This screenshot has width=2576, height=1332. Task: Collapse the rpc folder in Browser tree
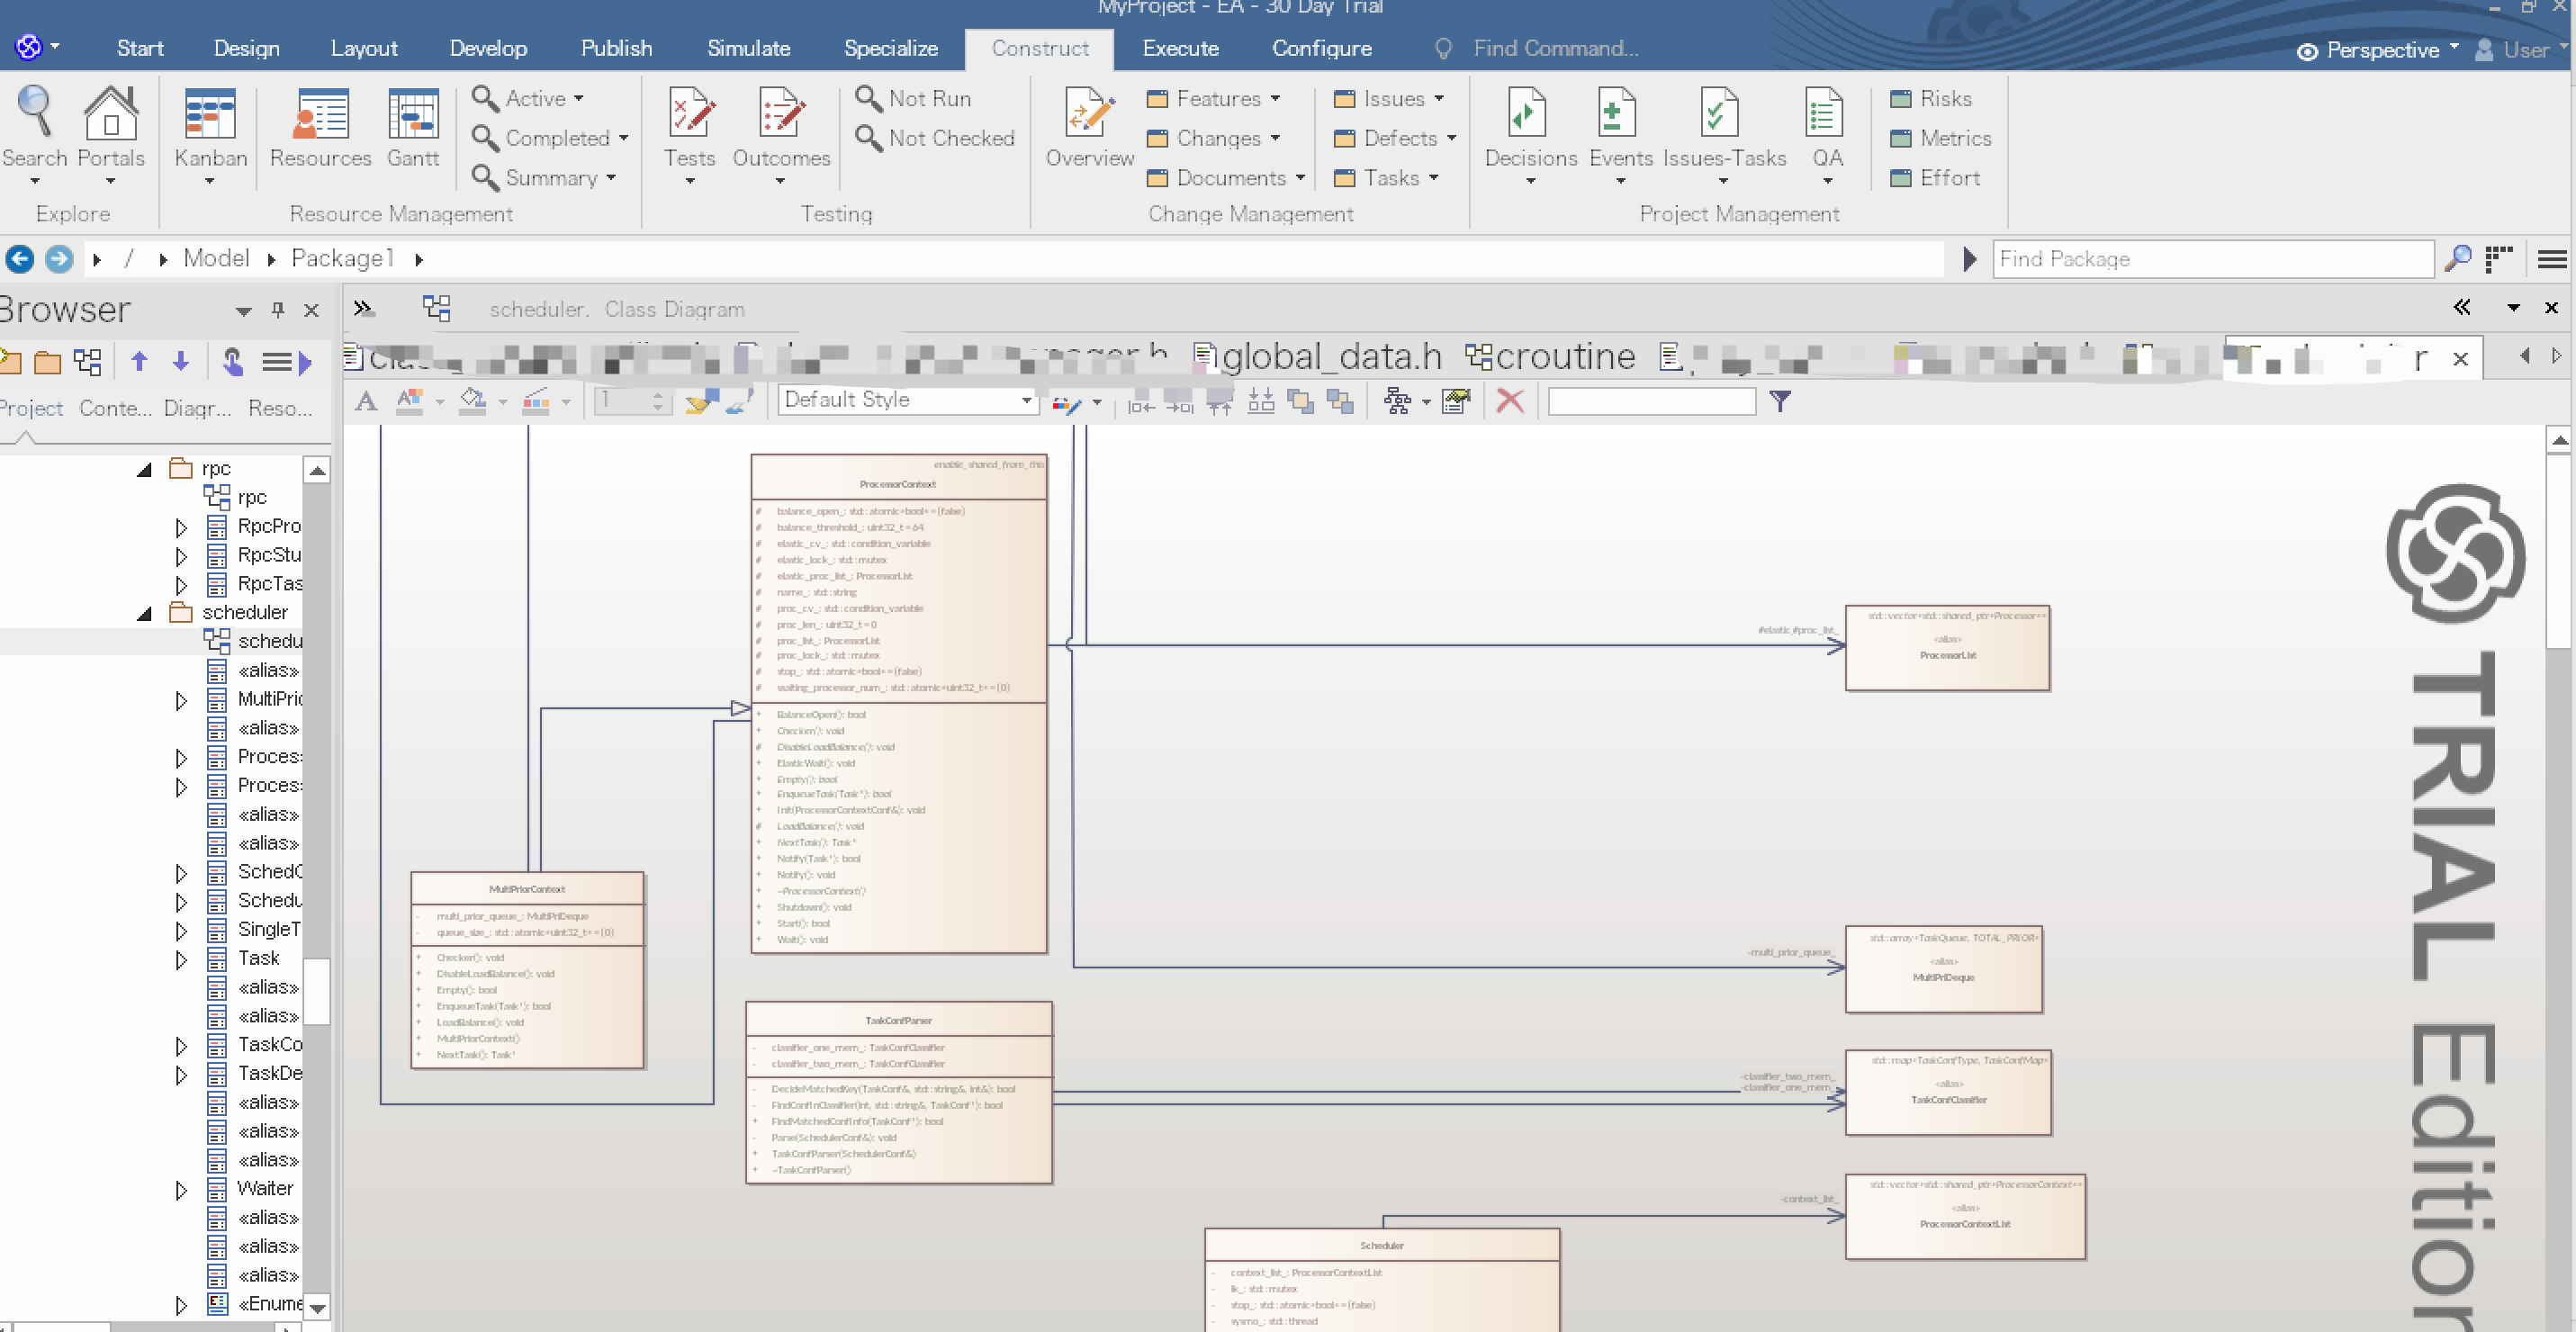(145, 469)
